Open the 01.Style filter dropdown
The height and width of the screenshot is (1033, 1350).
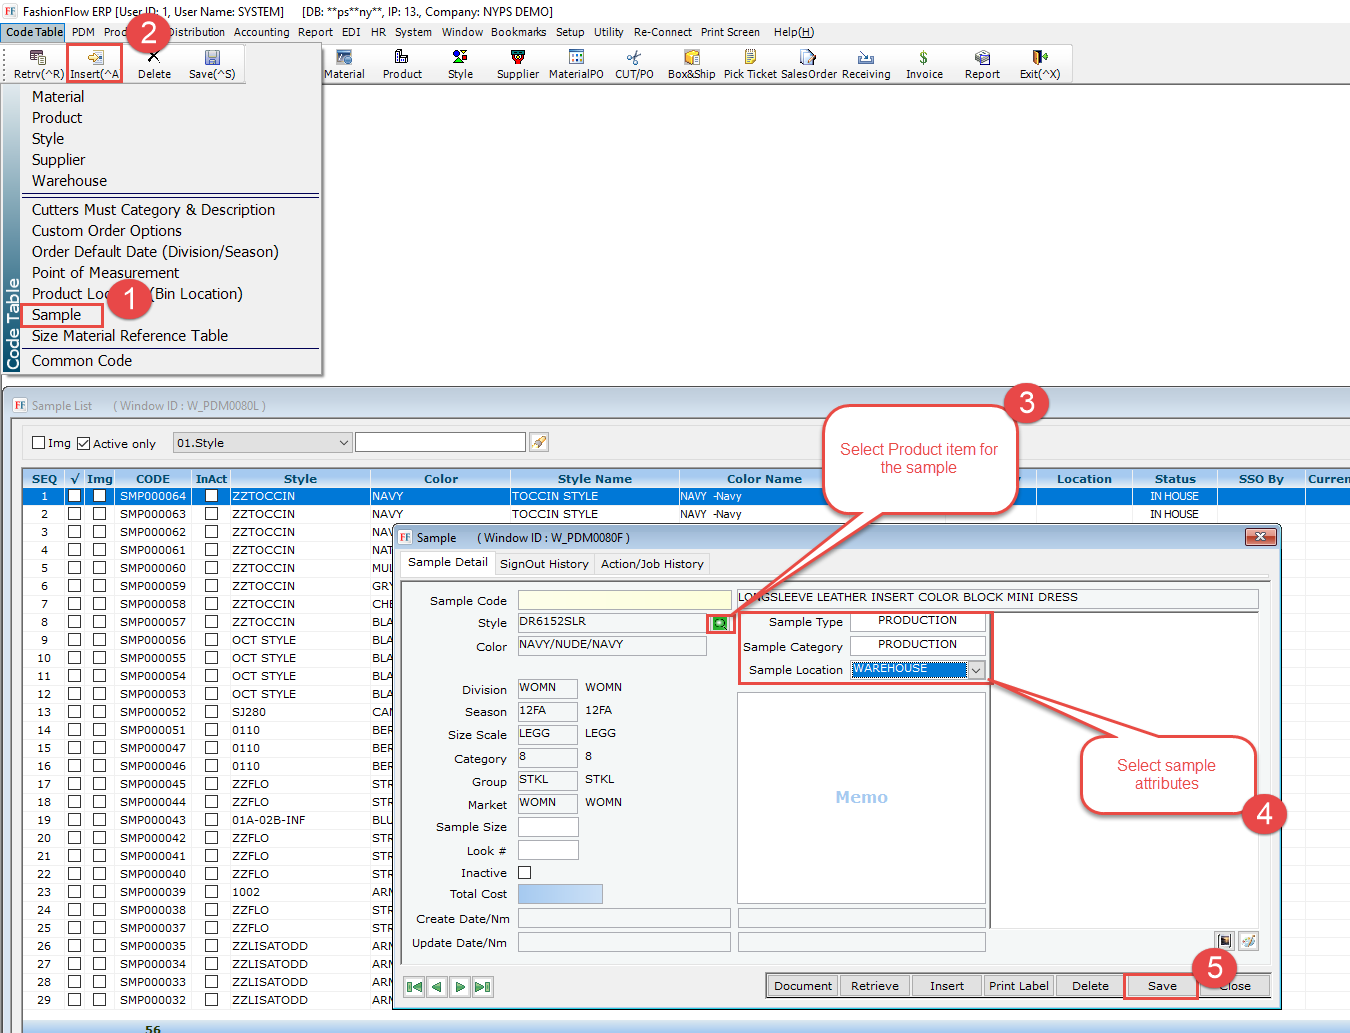click(343, 441)
